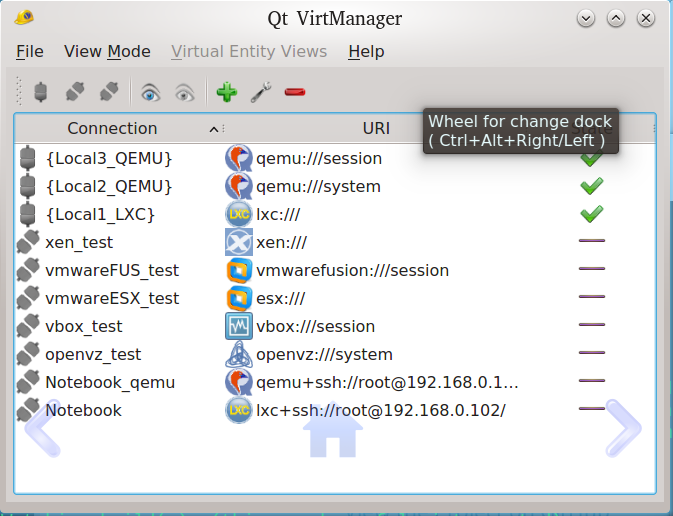Image resolution: width=673 pixels, height=516 pixels.
Task: Click the disconnected plug icon by openvz_test
Action: coord(27,354)
